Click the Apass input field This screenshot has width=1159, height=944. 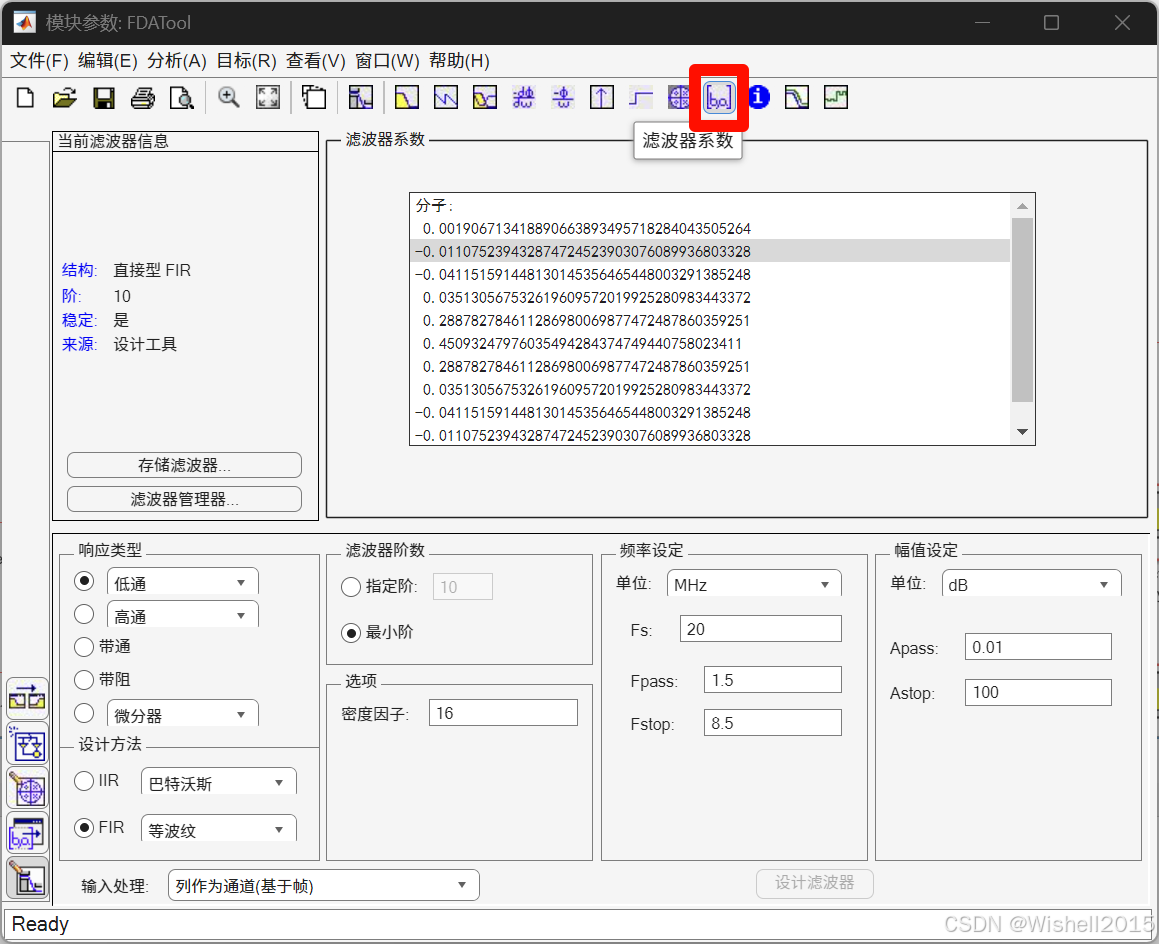(1038, 647)
